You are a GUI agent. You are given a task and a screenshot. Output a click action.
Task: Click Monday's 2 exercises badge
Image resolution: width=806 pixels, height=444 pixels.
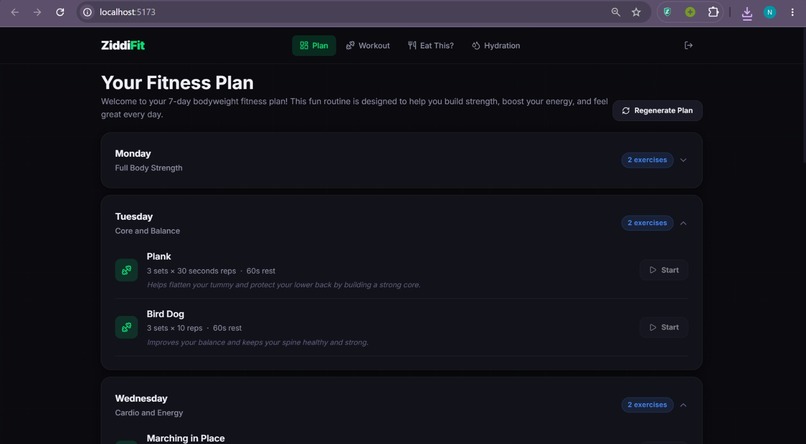point(647,160)
